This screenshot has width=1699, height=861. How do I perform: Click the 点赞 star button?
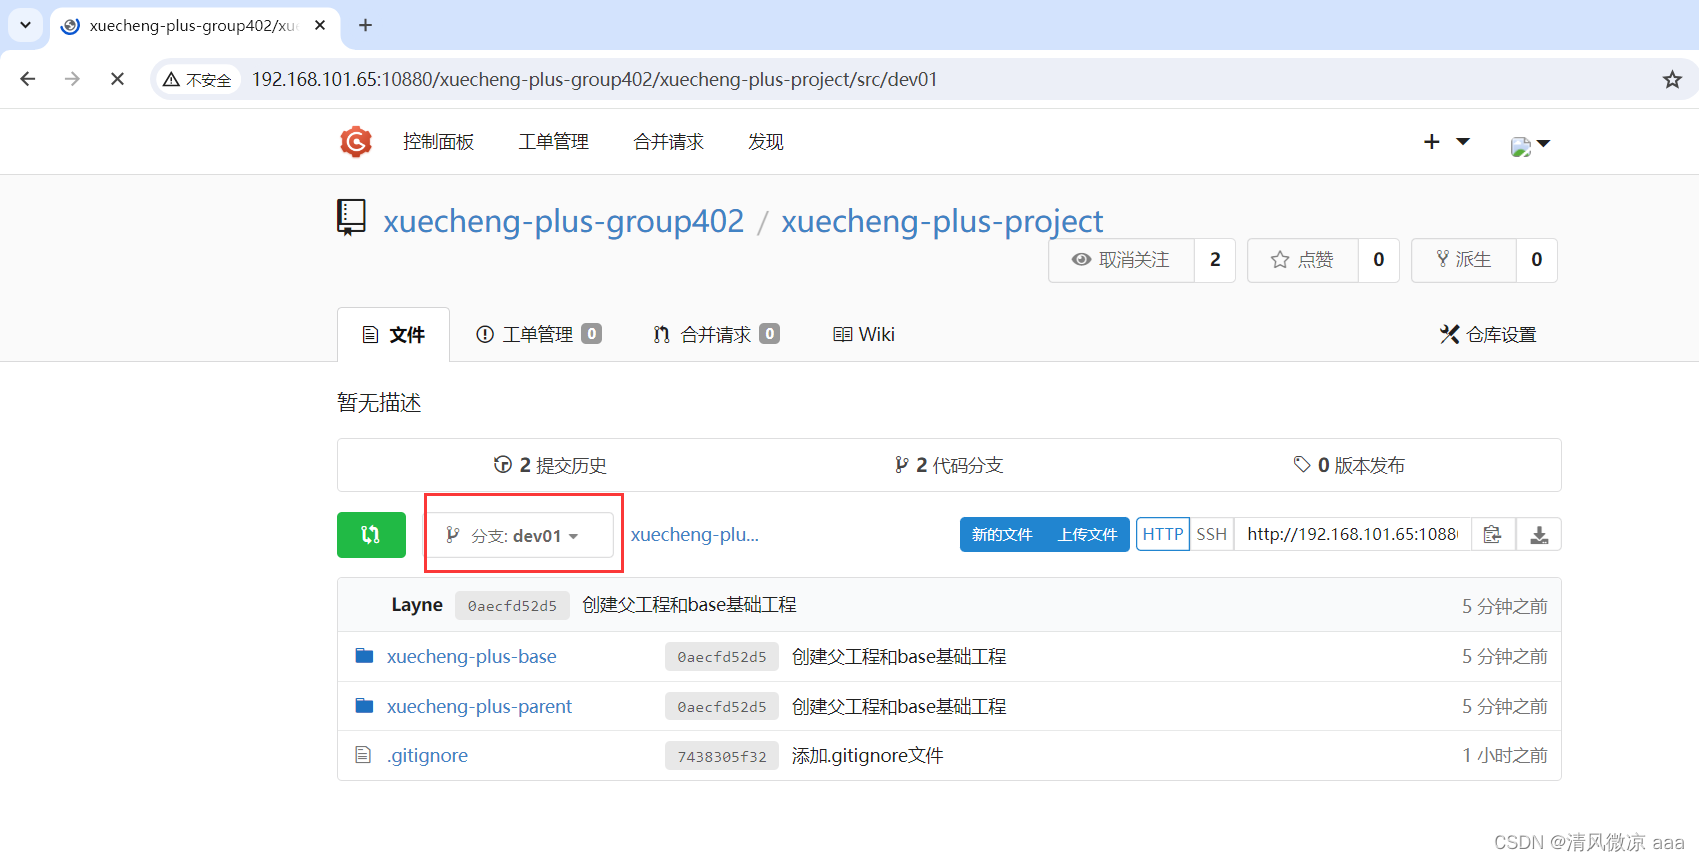pyautogui.click(x=1302, y=260)
